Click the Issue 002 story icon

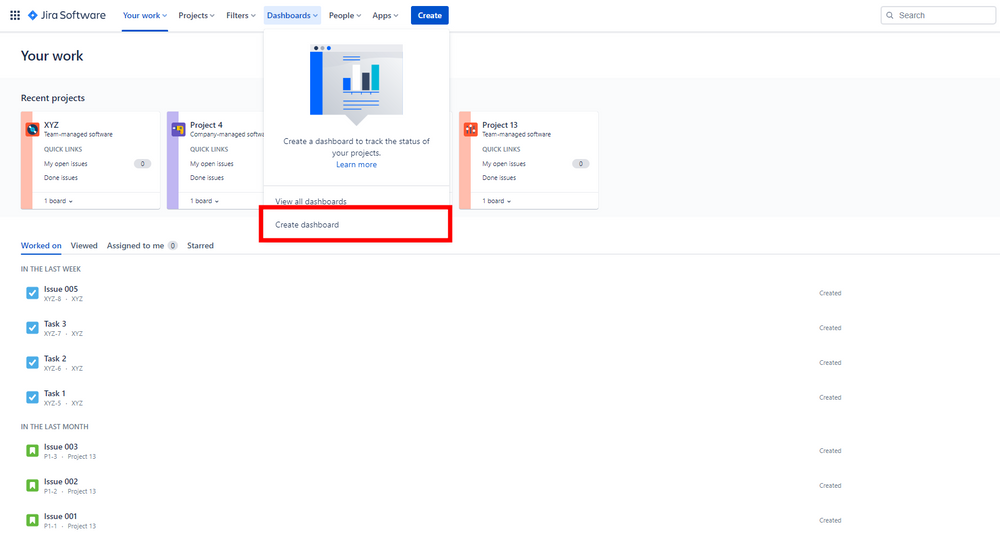(33, 485)
